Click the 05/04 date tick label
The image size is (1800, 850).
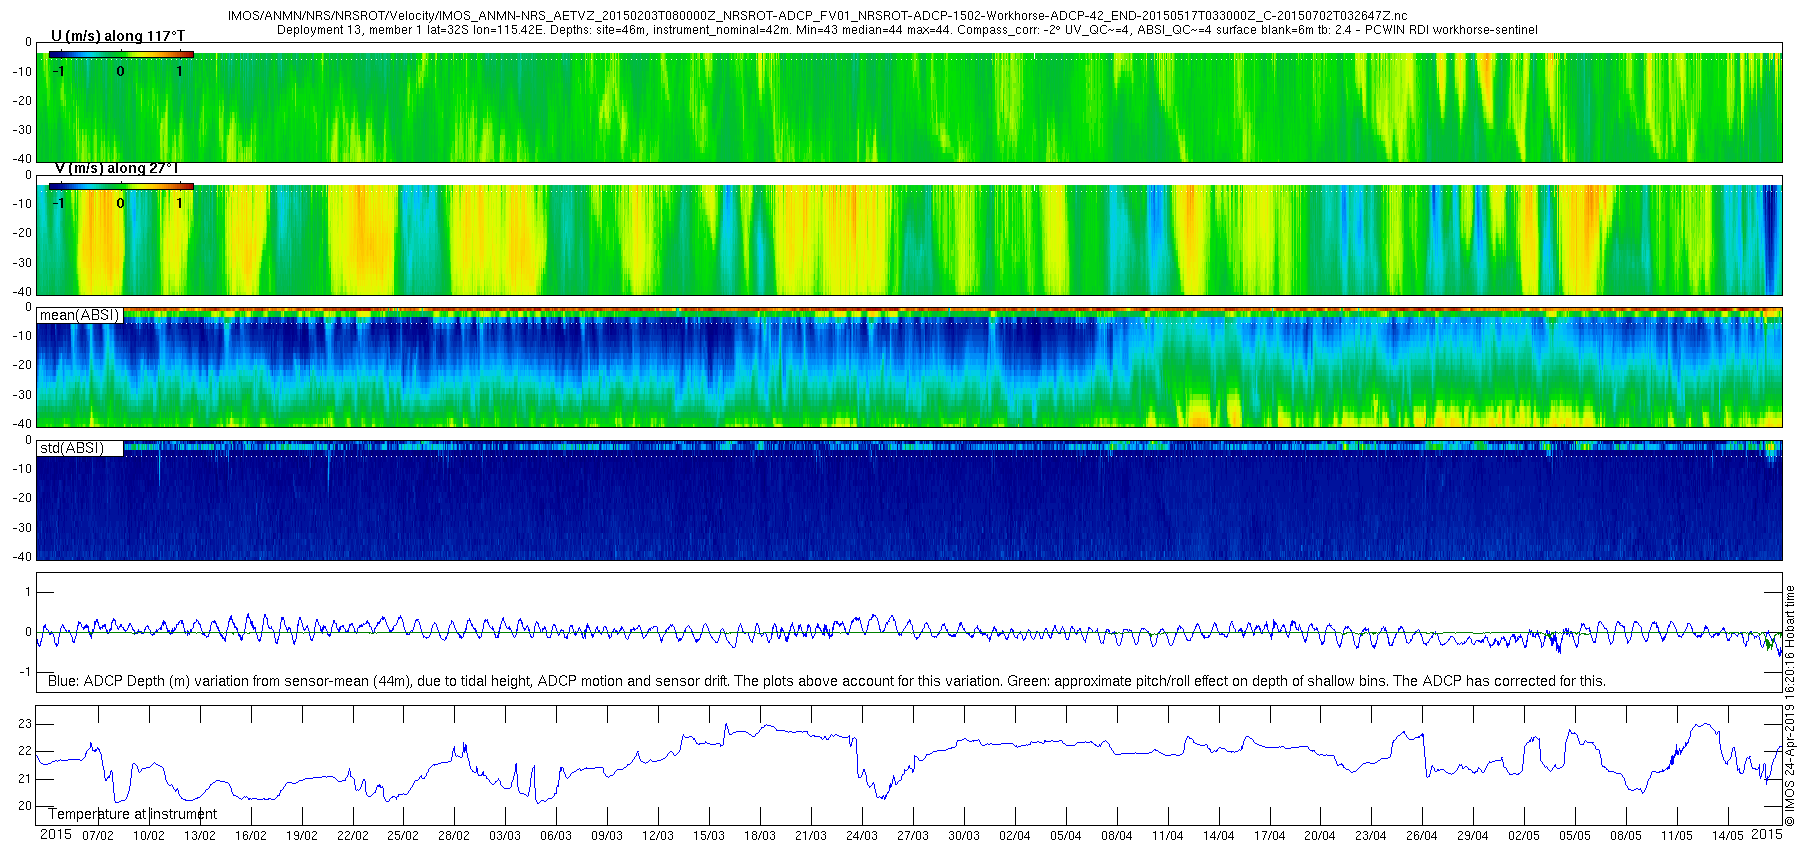click(1066, 836)
